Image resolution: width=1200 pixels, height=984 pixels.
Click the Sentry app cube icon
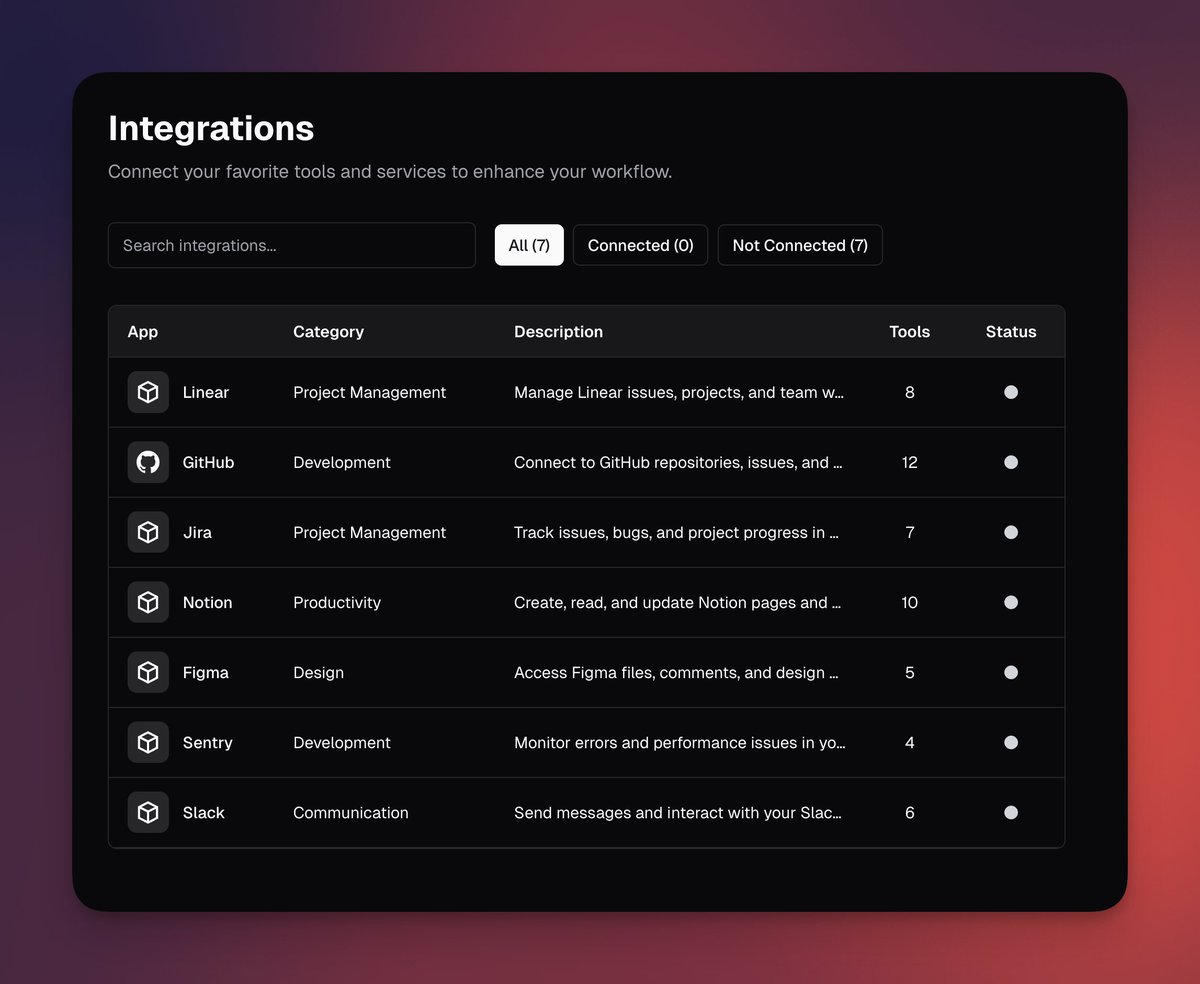148,742
